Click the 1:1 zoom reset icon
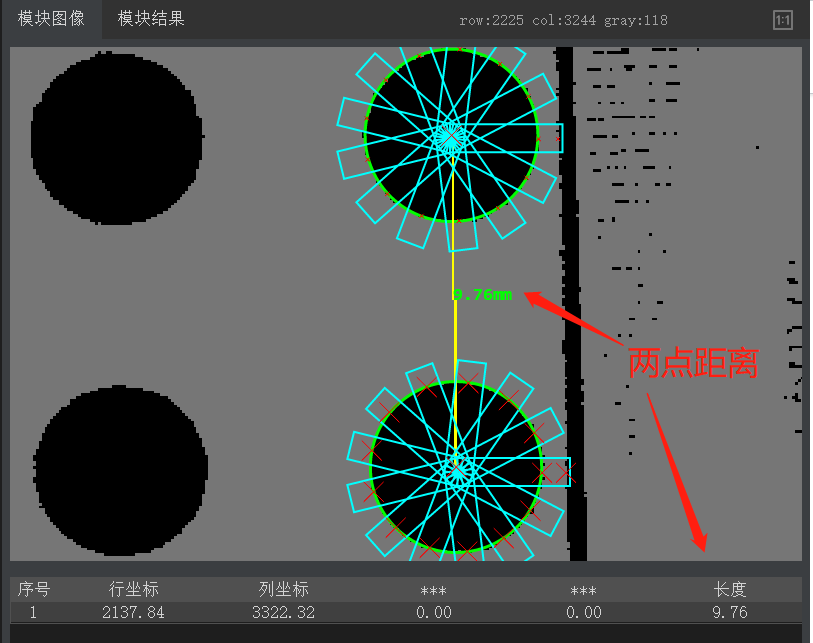 pyautogui.click(x=782, y=21)
